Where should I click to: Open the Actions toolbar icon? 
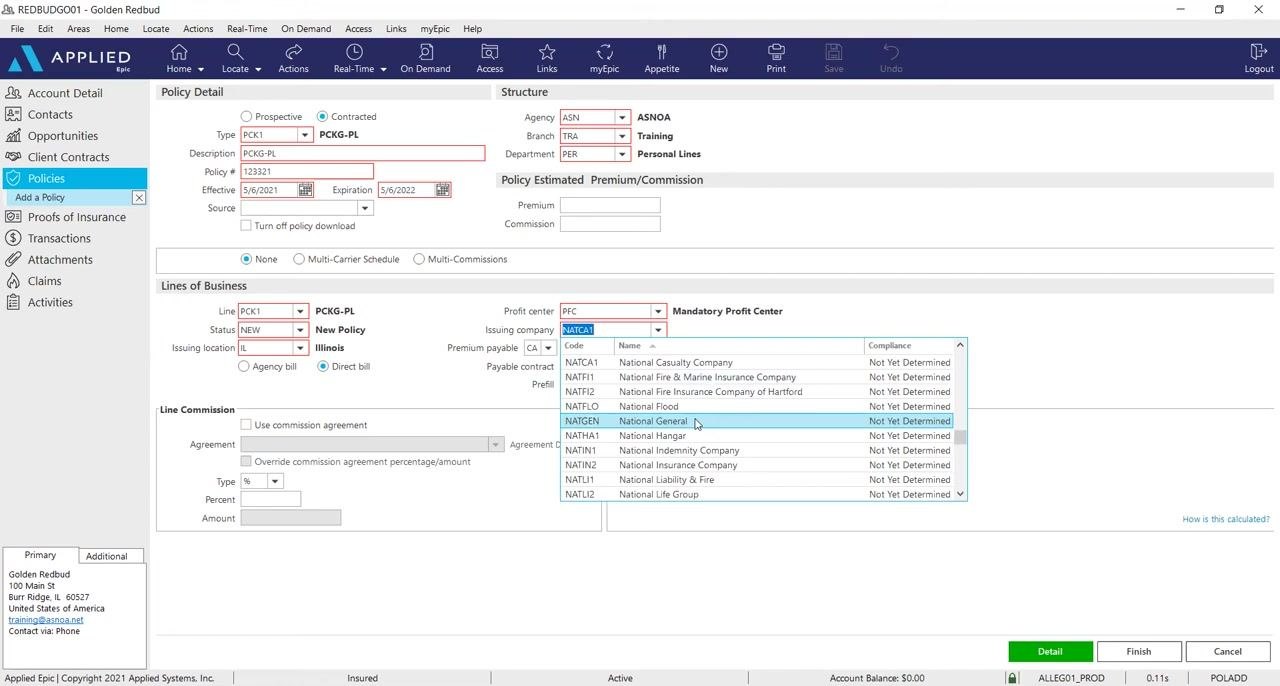pyautogui.click(x=293, y=58)
